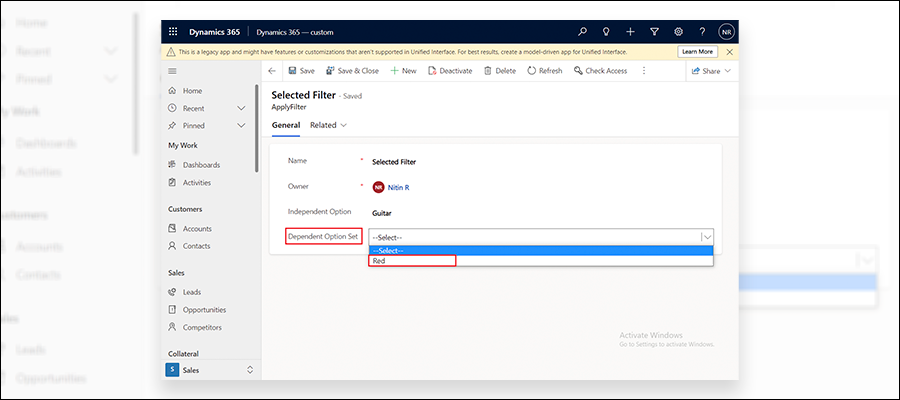Click the Dynamics 365 — custom app name
The image size is (900, 400).
(x=294, y=32)
